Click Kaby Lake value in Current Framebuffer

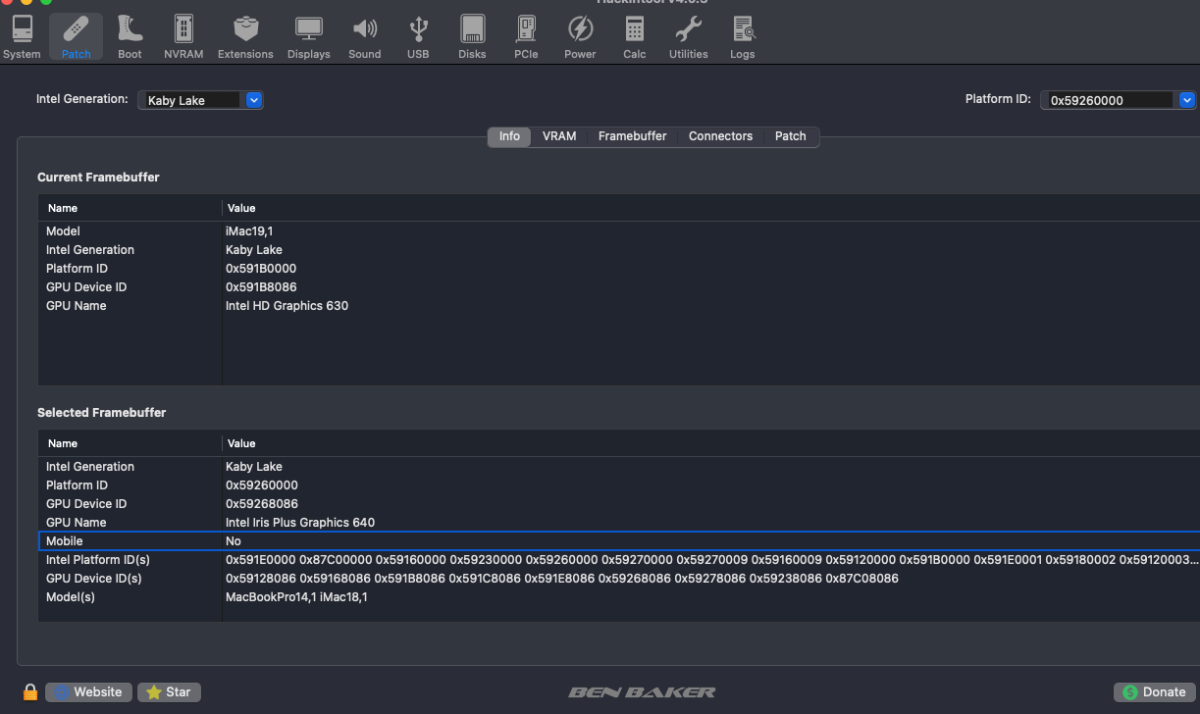(x=254, y=250)
